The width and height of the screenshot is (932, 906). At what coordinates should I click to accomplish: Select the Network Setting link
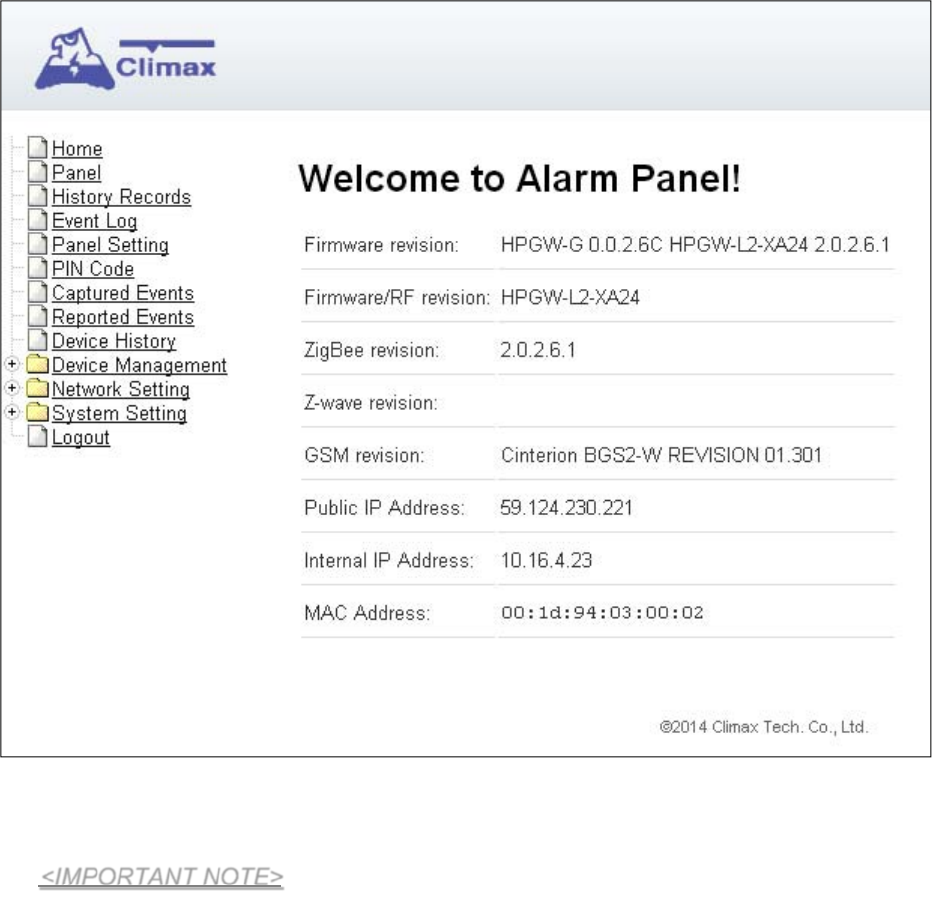tap(121, 389)
